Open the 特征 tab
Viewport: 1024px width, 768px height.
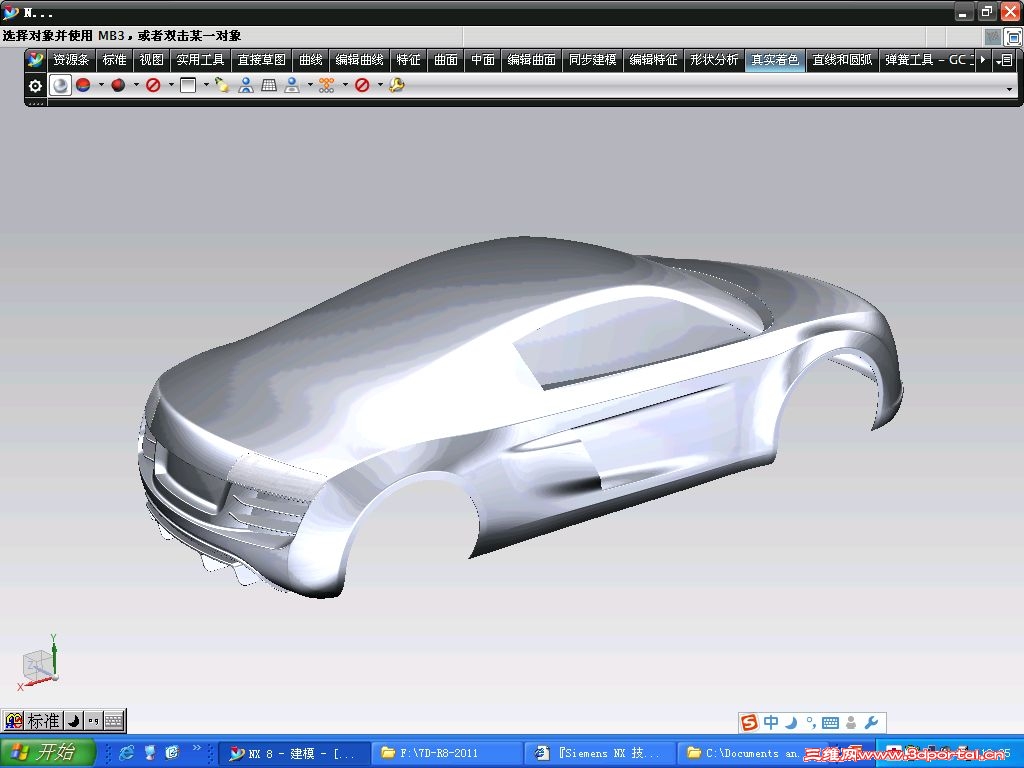408,60
